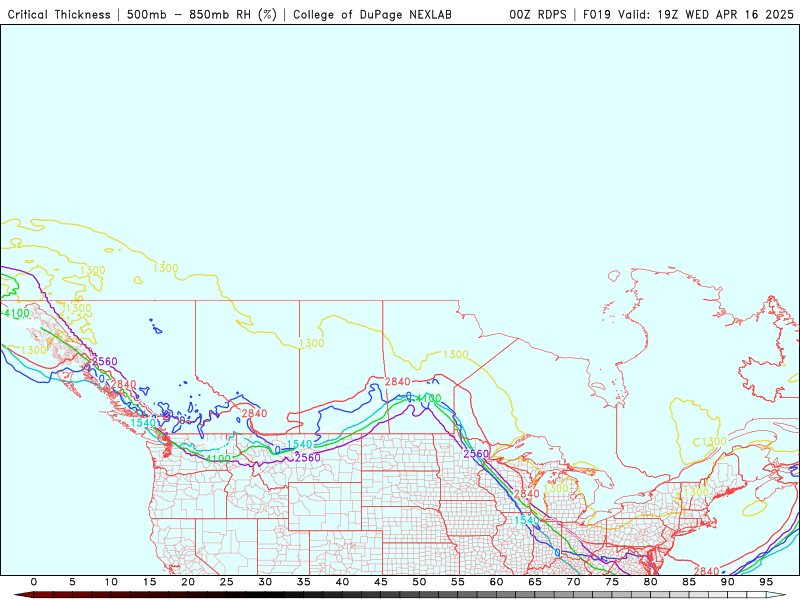The height and width of the screenshot is (600, 800).
Task: Click the "College of DuPage NEXLAB" text
Action: [x=372, y=14]
